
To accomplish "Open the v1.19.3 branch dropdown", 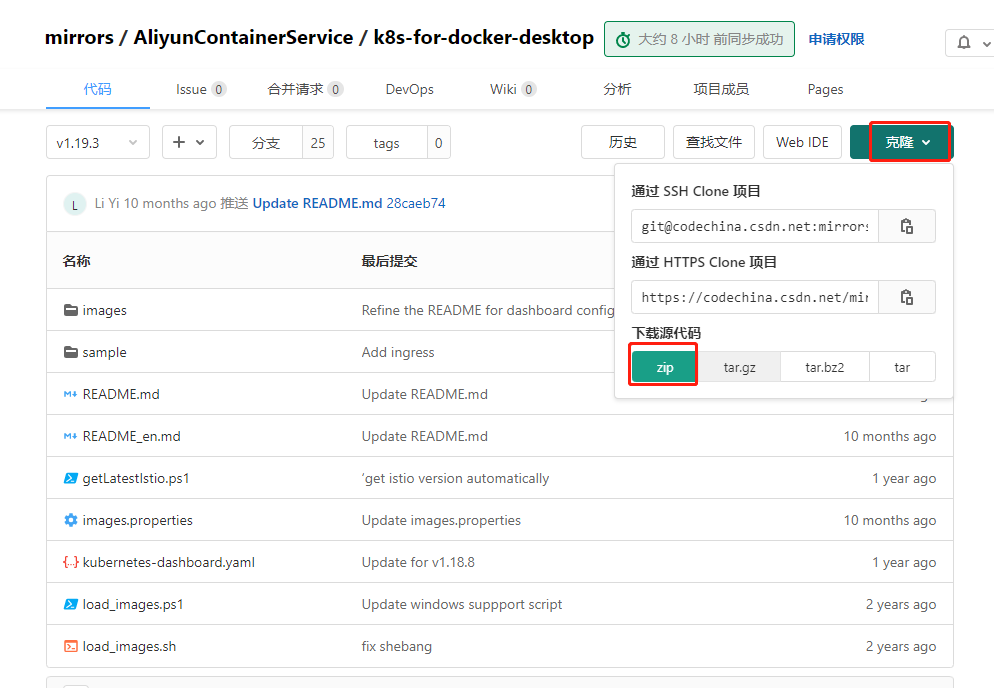I will click(x=98, y=142).
